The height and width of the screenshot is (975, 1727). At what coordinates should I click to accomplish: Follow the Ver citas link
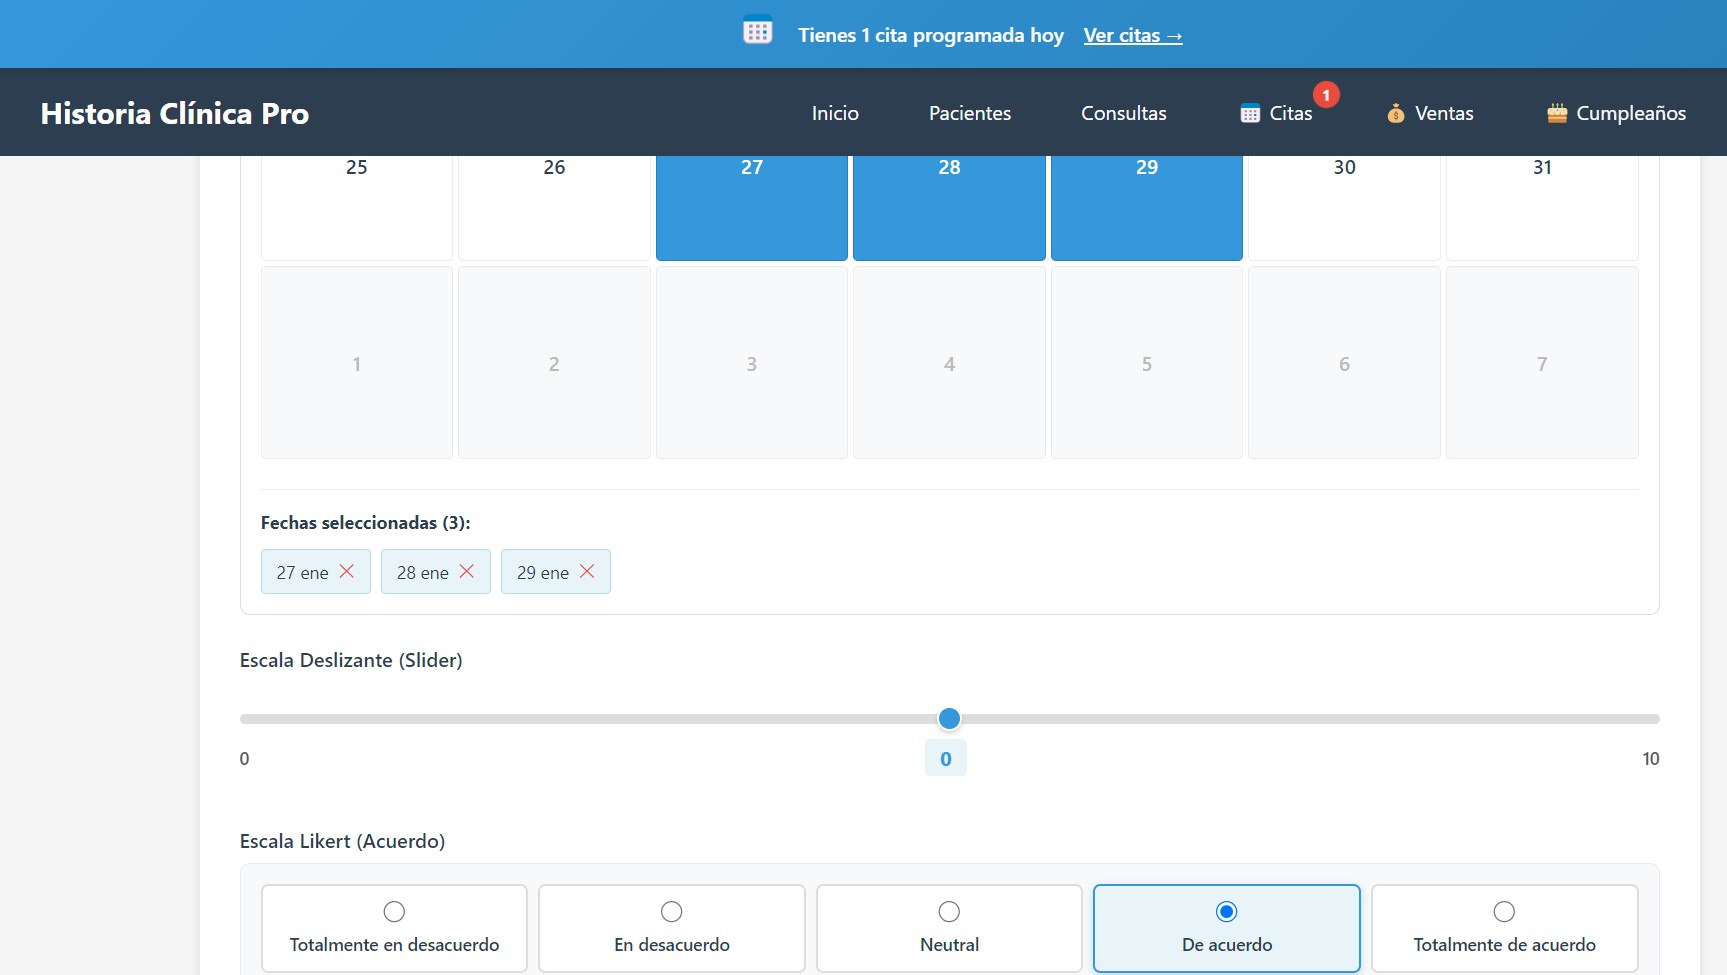point(1132,36)
